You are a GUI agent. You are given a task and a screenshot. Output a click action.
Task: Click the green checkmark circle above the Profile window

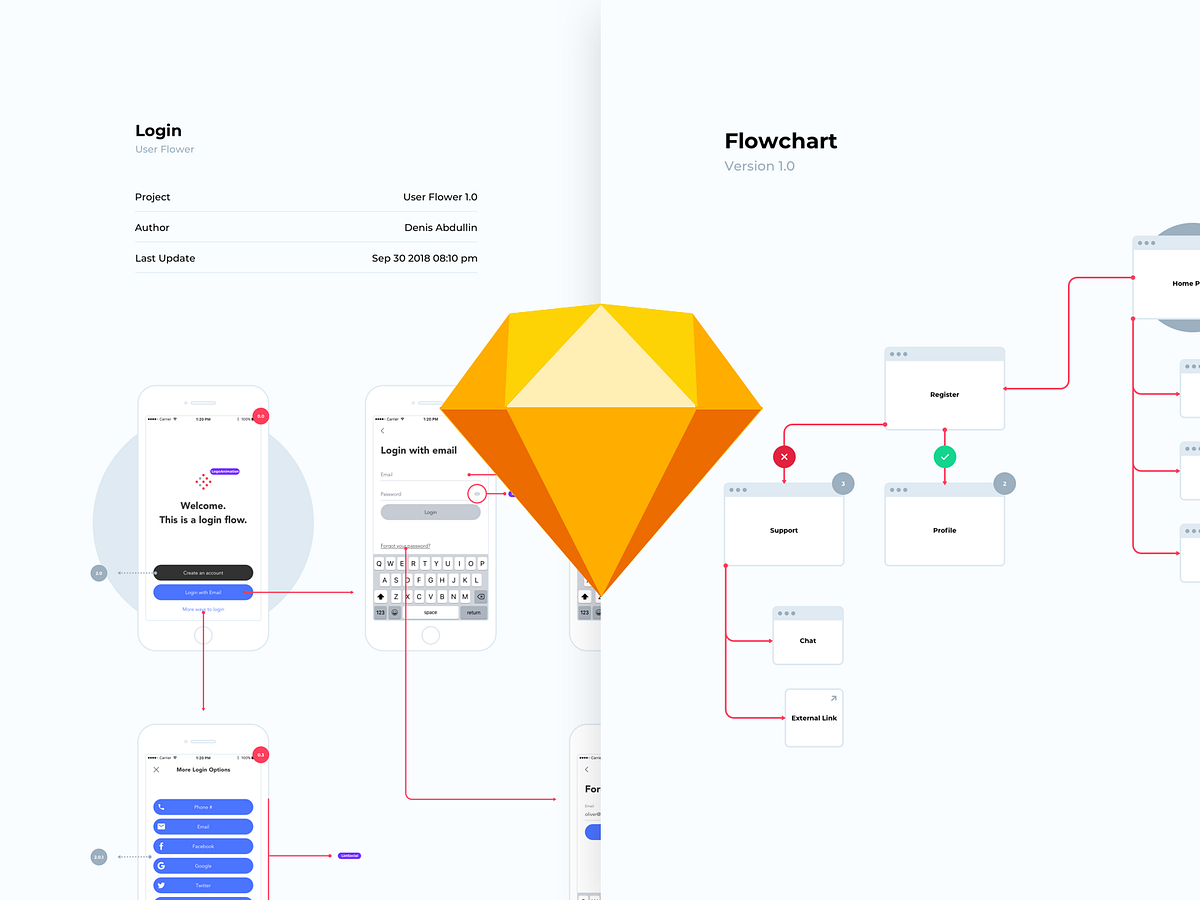click(x=944, y=456)
